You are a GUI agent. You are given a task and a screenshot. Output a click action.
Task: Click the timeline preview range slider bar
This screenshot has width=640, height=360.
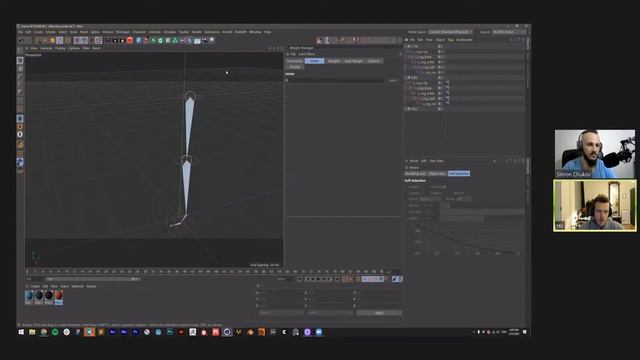[92, 279]
